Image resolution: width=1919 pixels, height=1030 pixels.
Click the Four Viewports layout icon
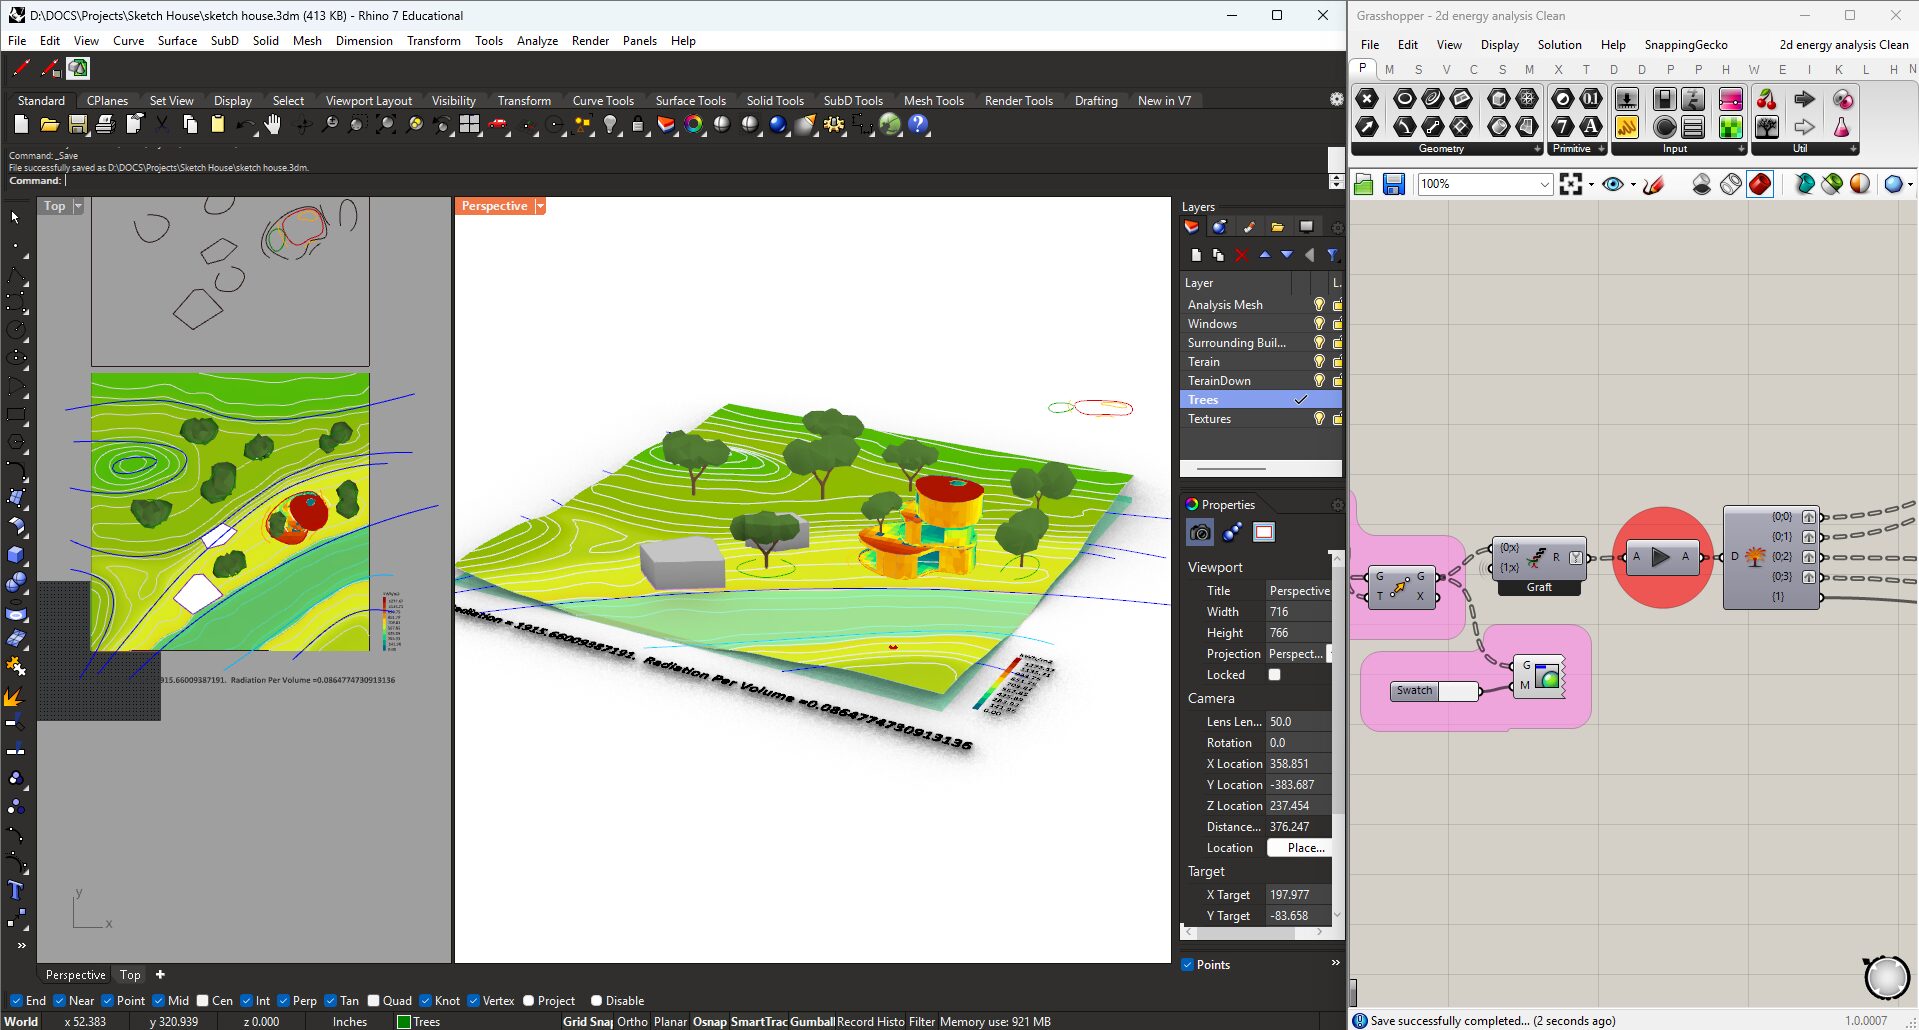[470, 125]
